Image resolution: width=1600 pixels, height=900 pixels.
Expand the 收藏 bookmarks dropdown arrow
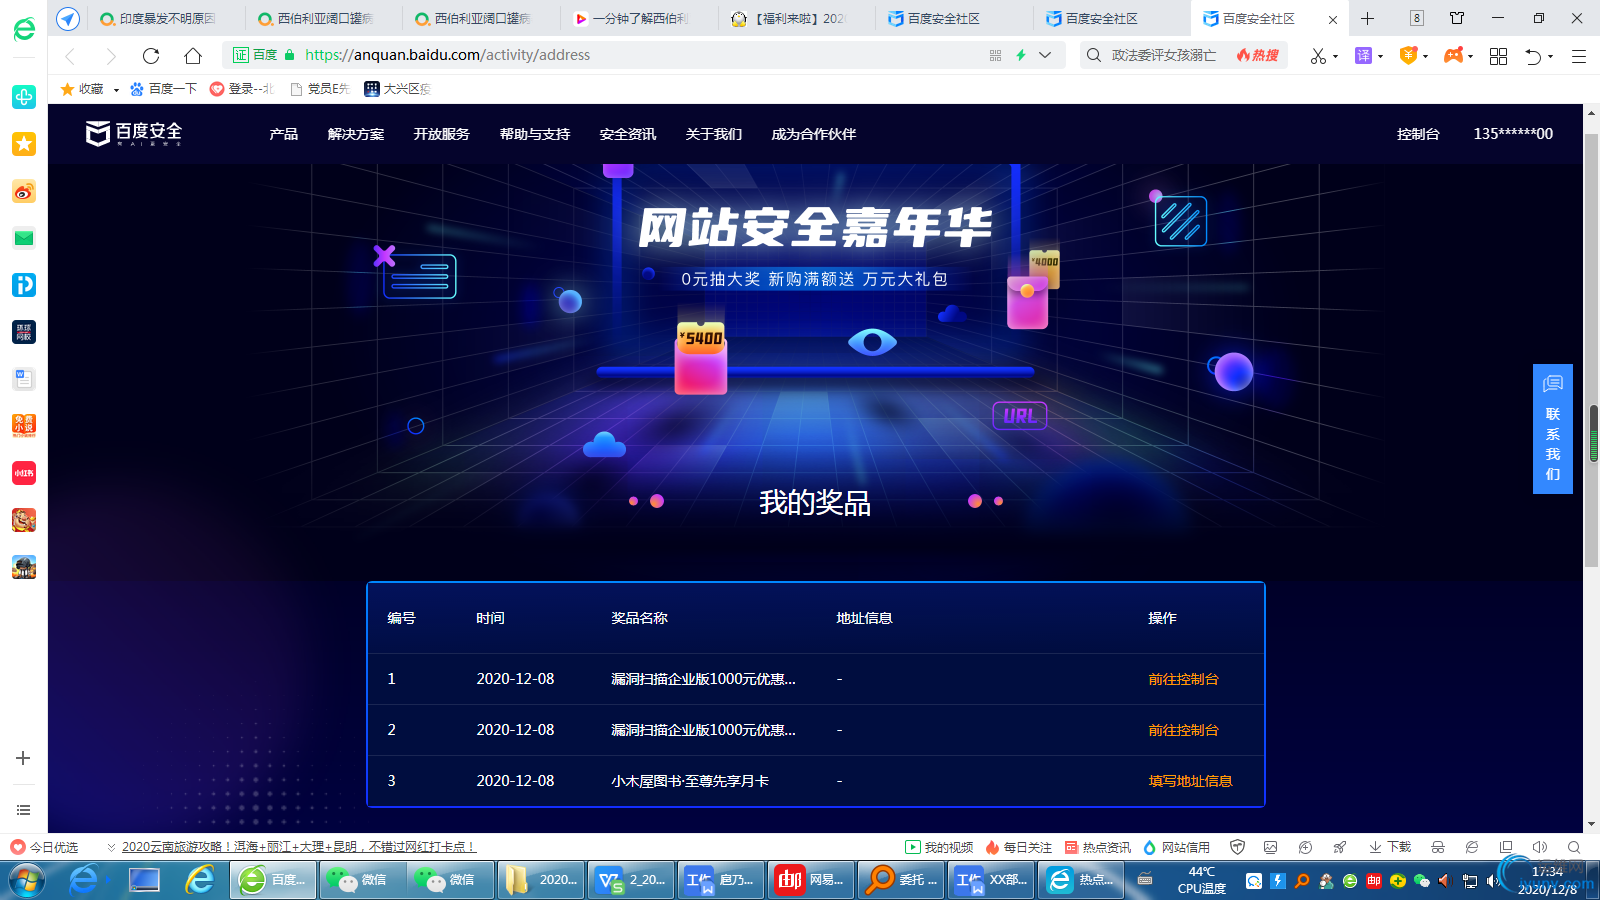116,90
